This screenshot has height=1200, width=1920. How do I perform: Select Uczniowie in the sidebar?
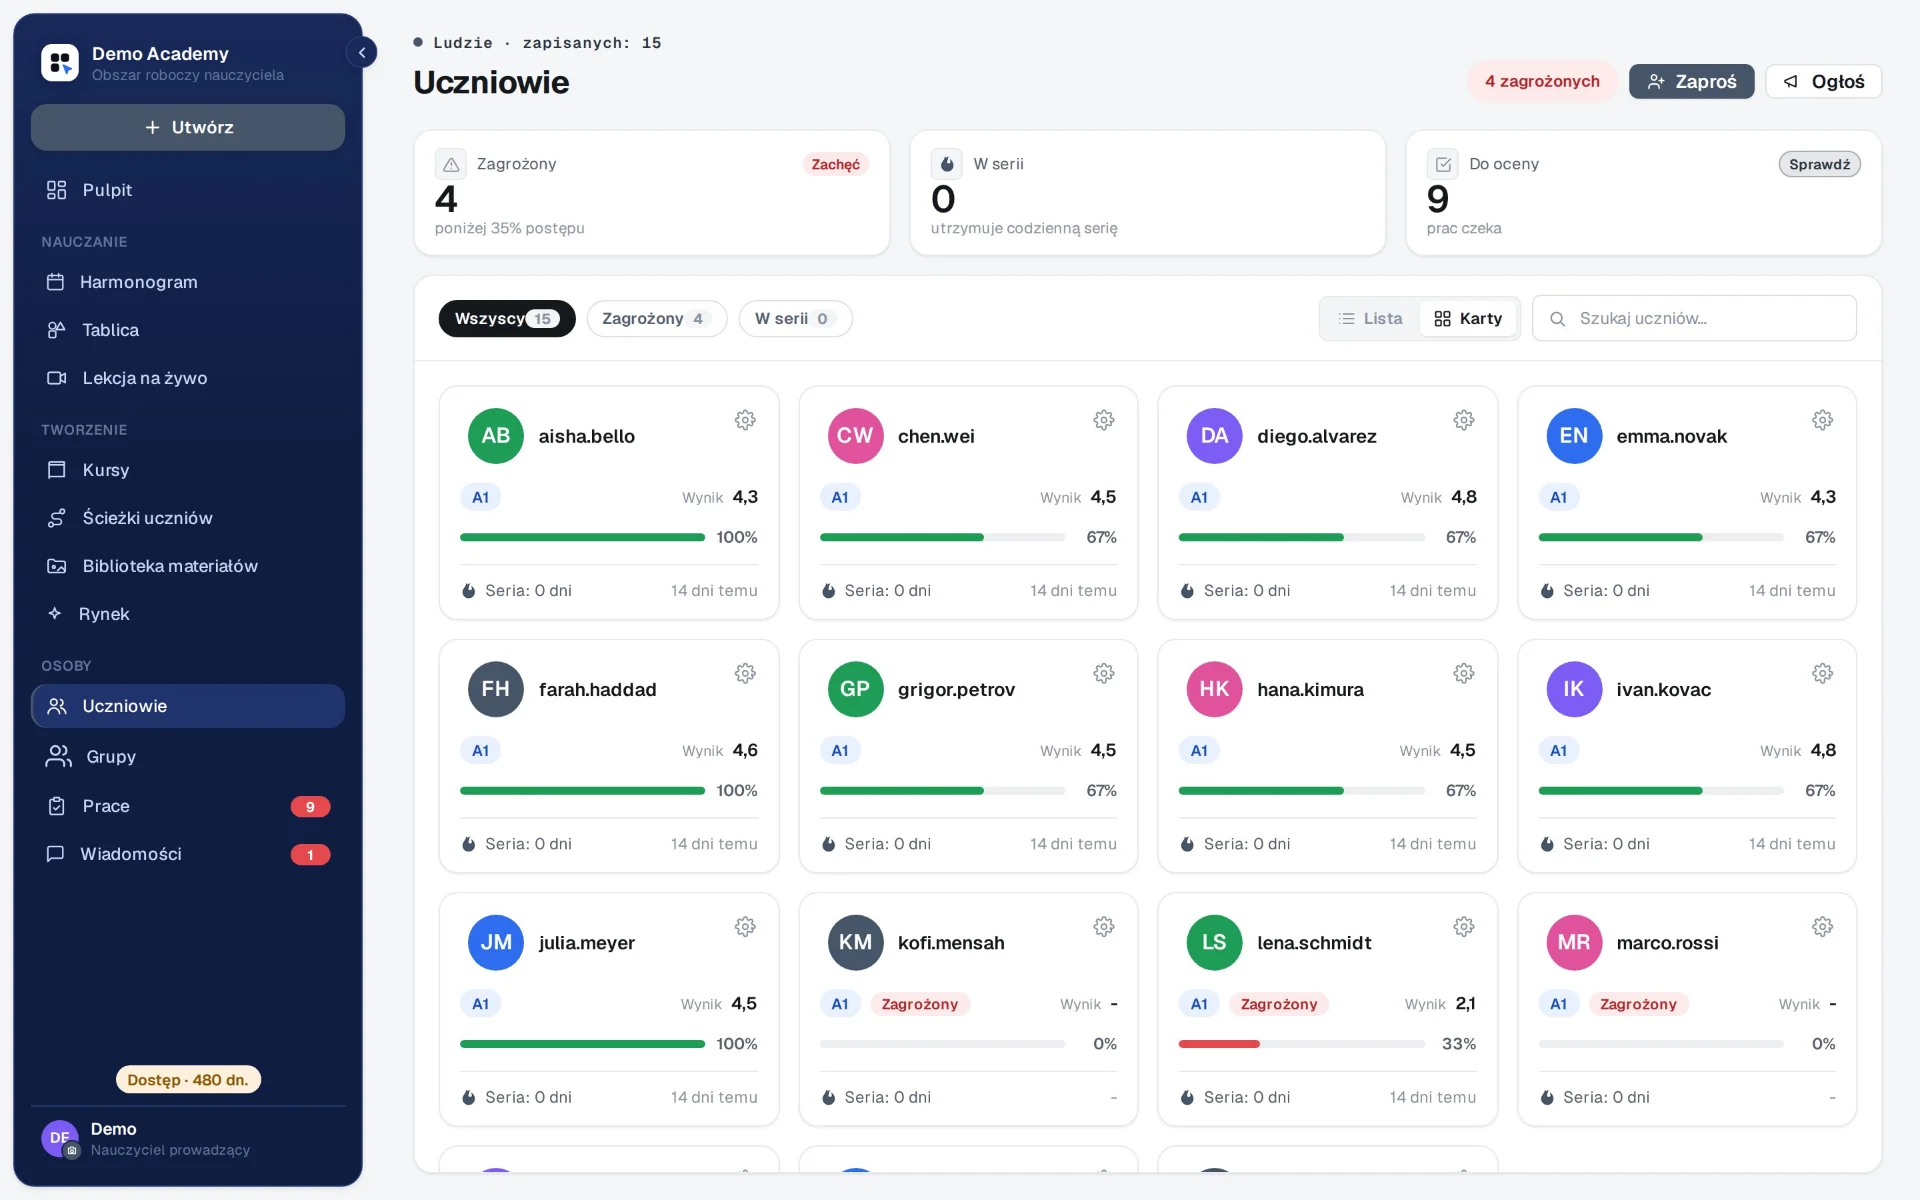click(188, 706)
